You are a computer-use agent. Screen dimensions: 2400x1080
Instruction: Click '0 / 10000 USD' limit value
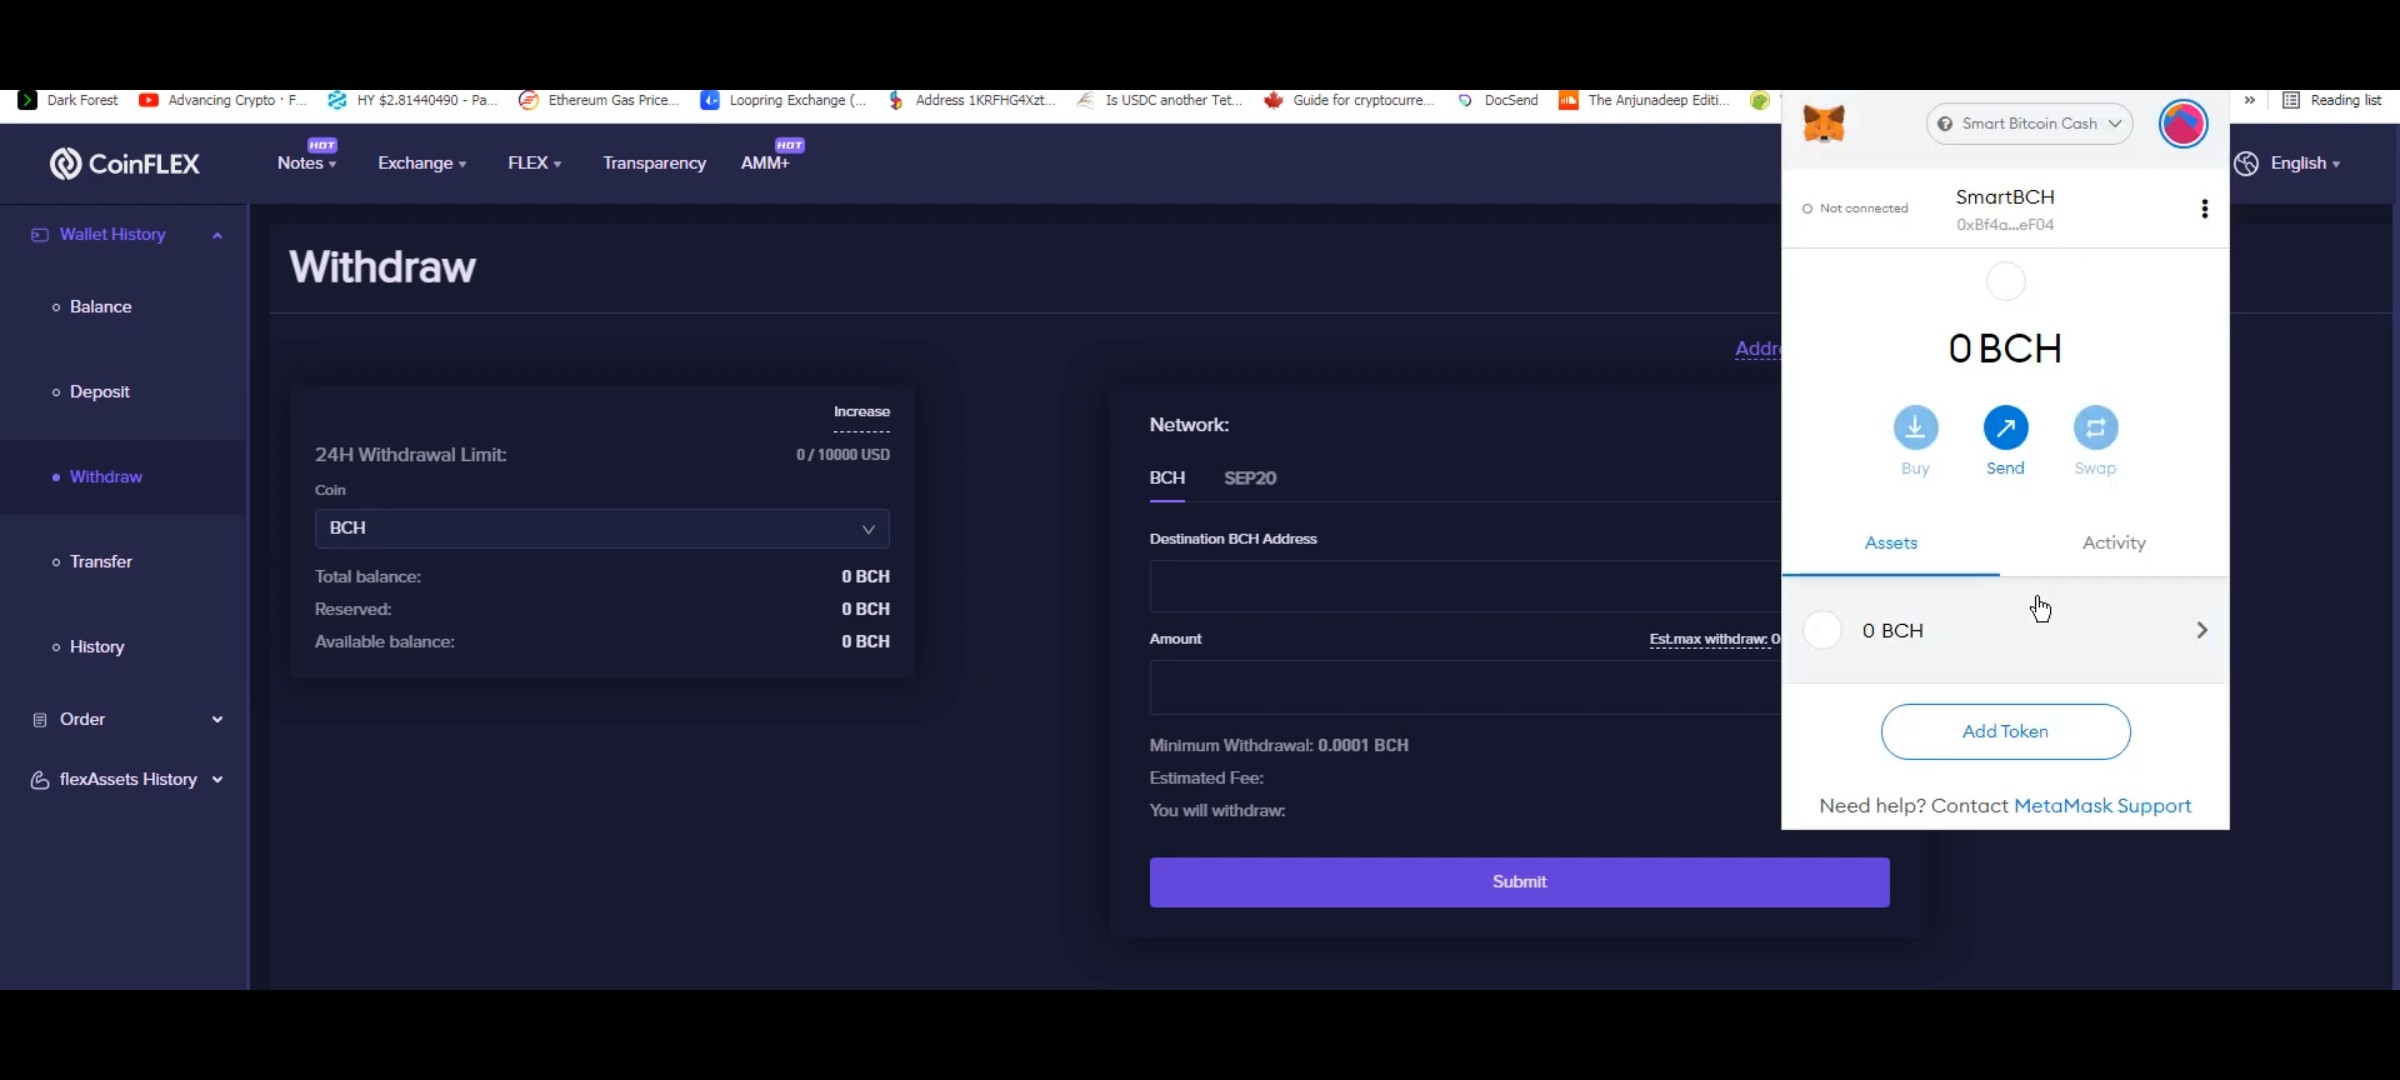[x=843, y=455]
